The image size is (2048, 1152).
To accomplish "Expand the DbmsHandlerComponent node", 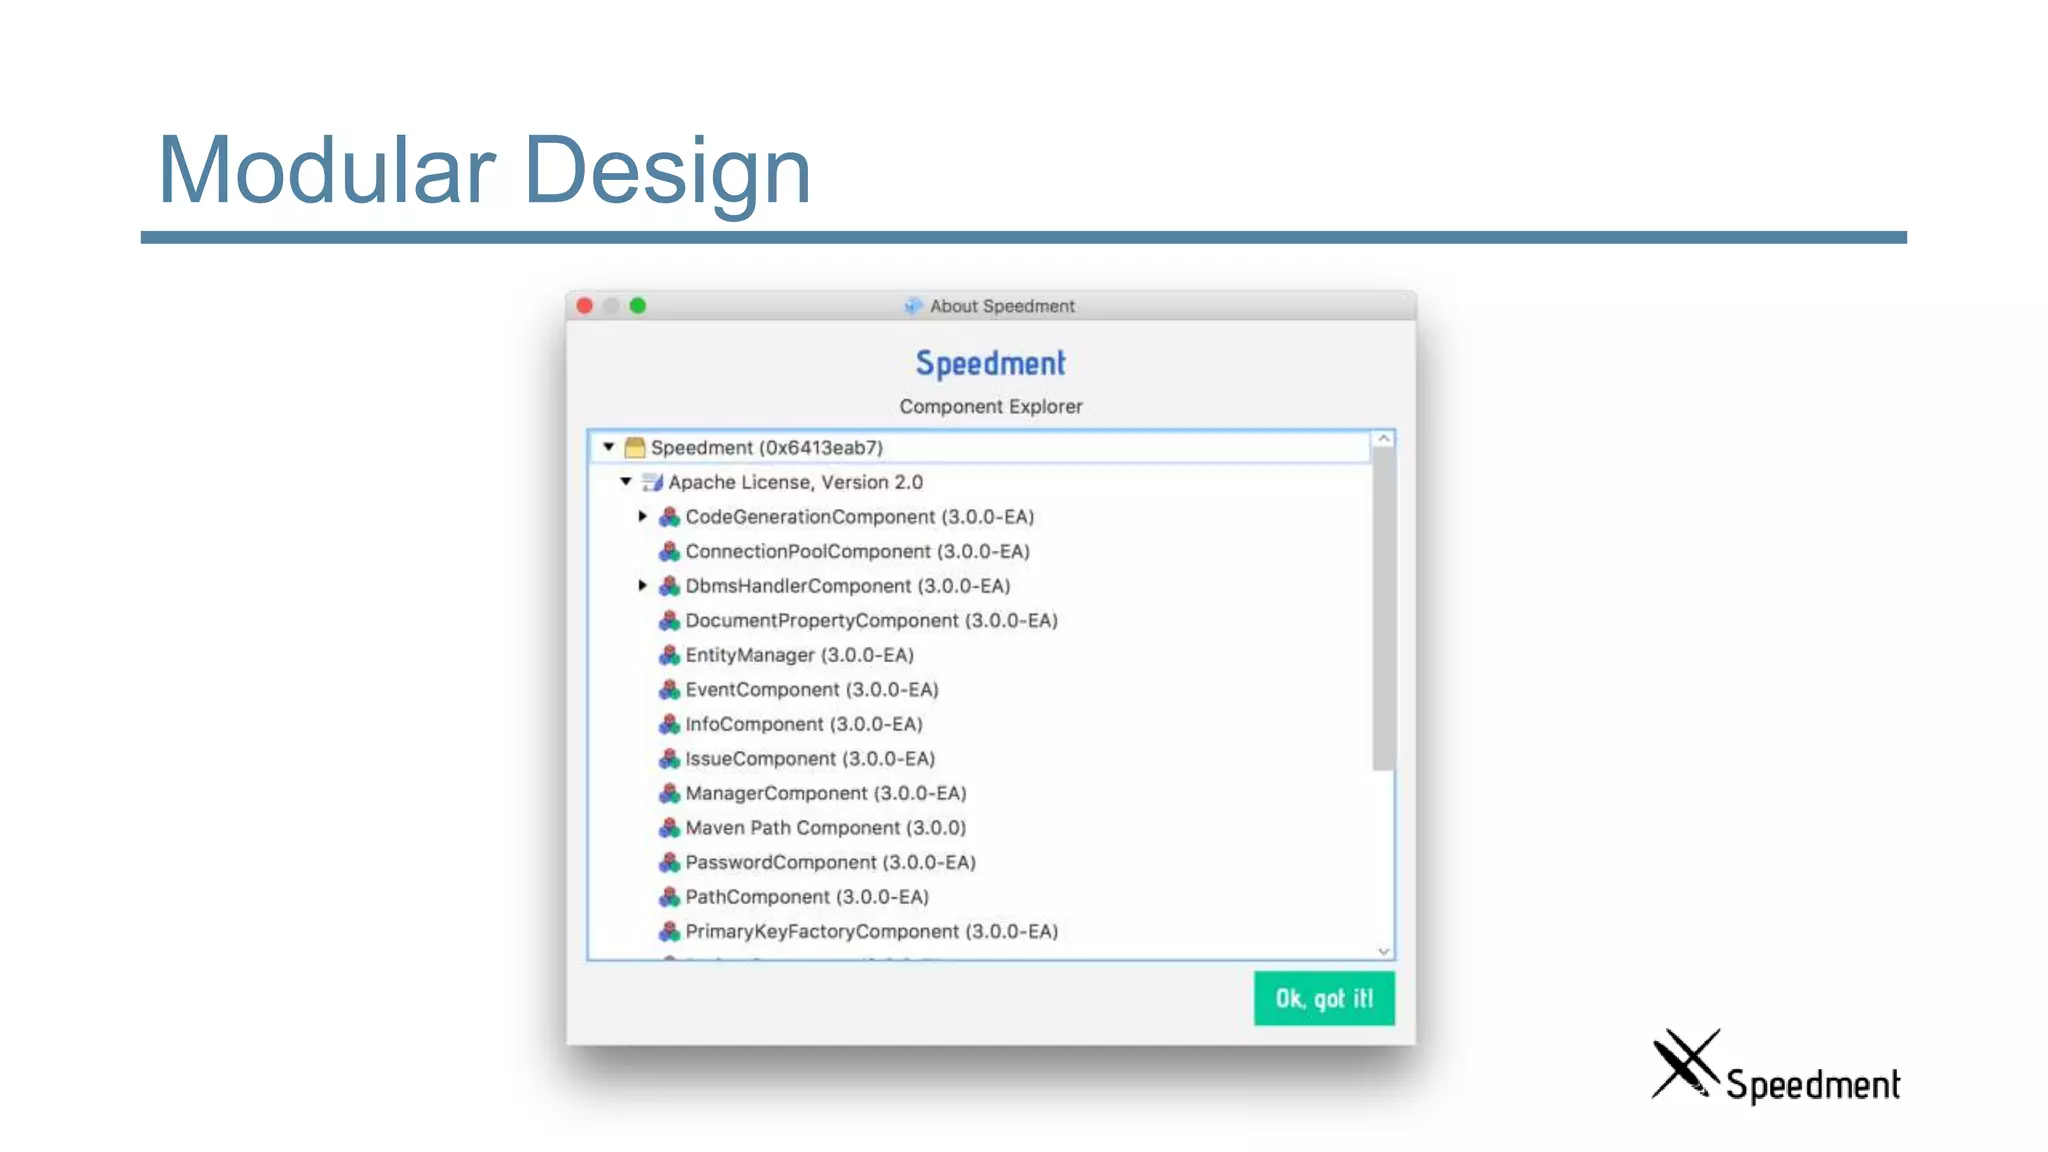I will pos(643,586).
